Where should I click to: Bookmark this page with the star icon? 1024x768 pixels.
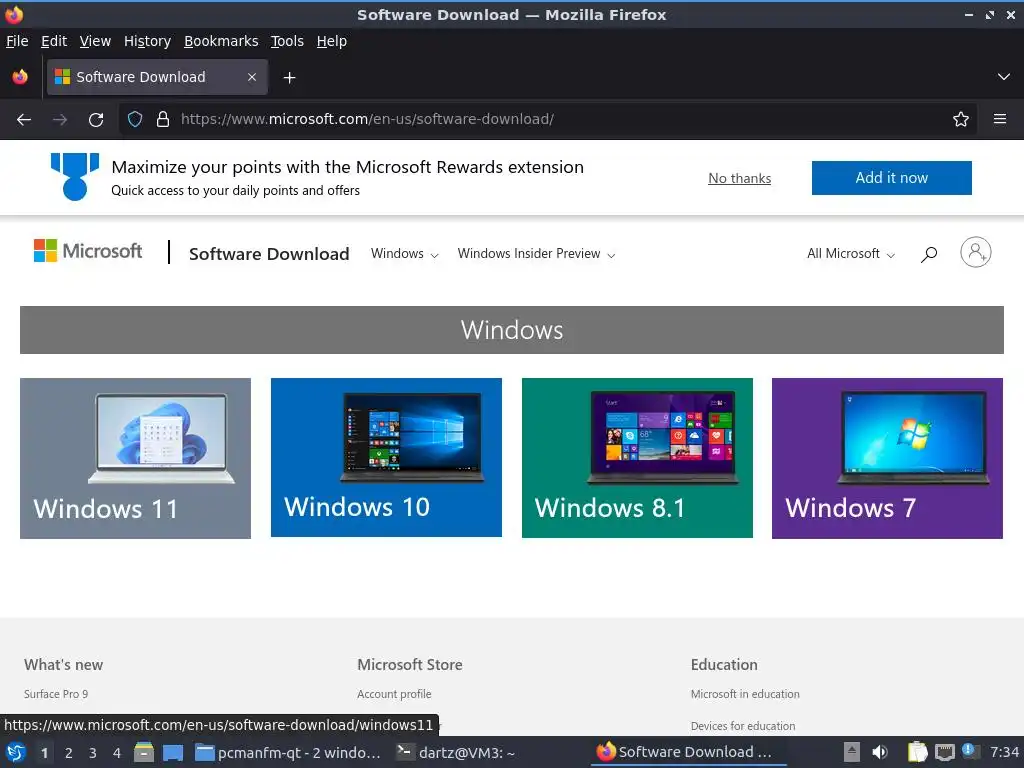coord(961,120)
